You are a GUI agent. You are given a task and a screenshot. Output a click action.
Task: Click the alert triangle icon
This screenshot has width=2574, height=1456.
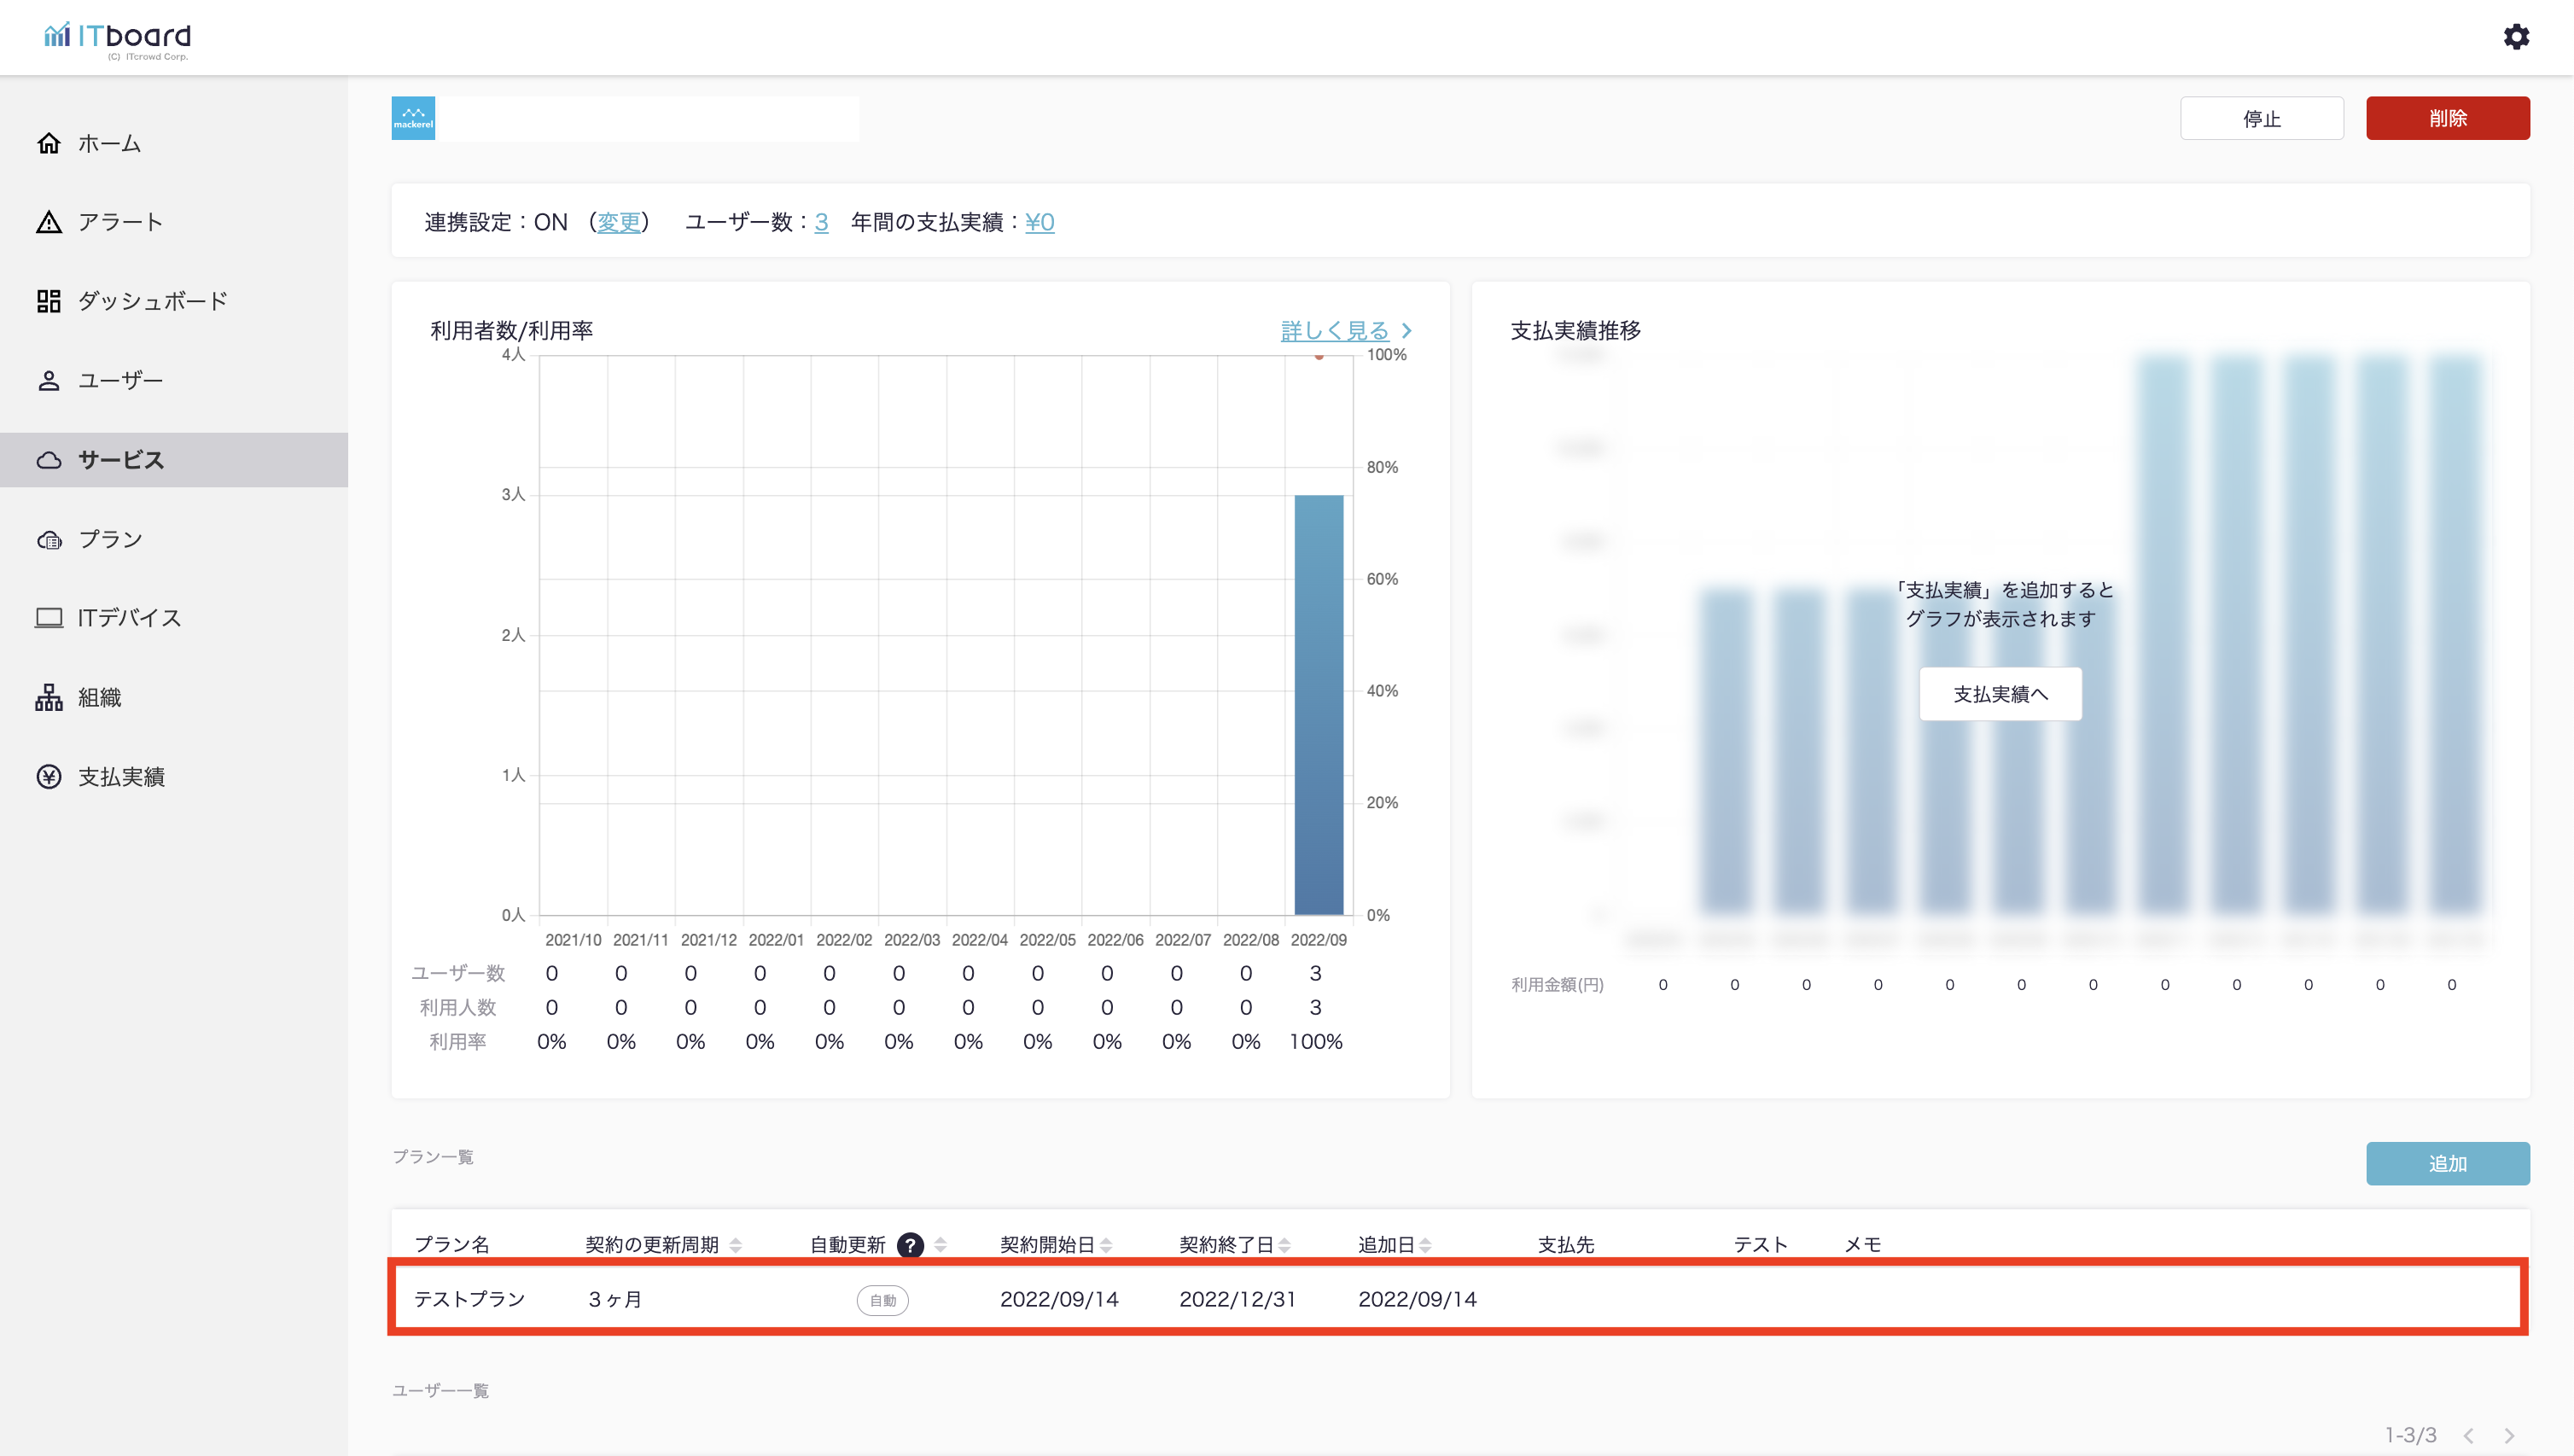[49, 222]
